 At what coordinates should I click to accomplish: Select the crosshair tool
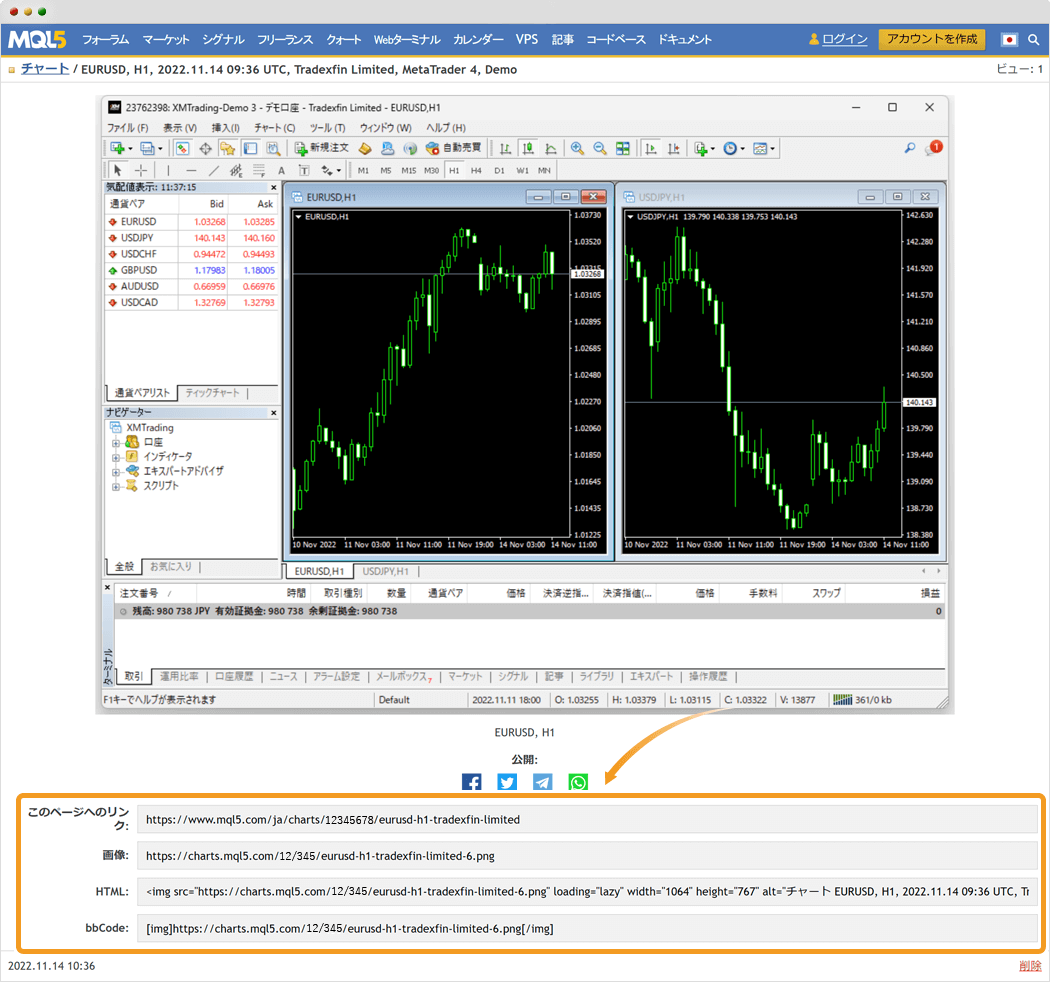(141, 170)
